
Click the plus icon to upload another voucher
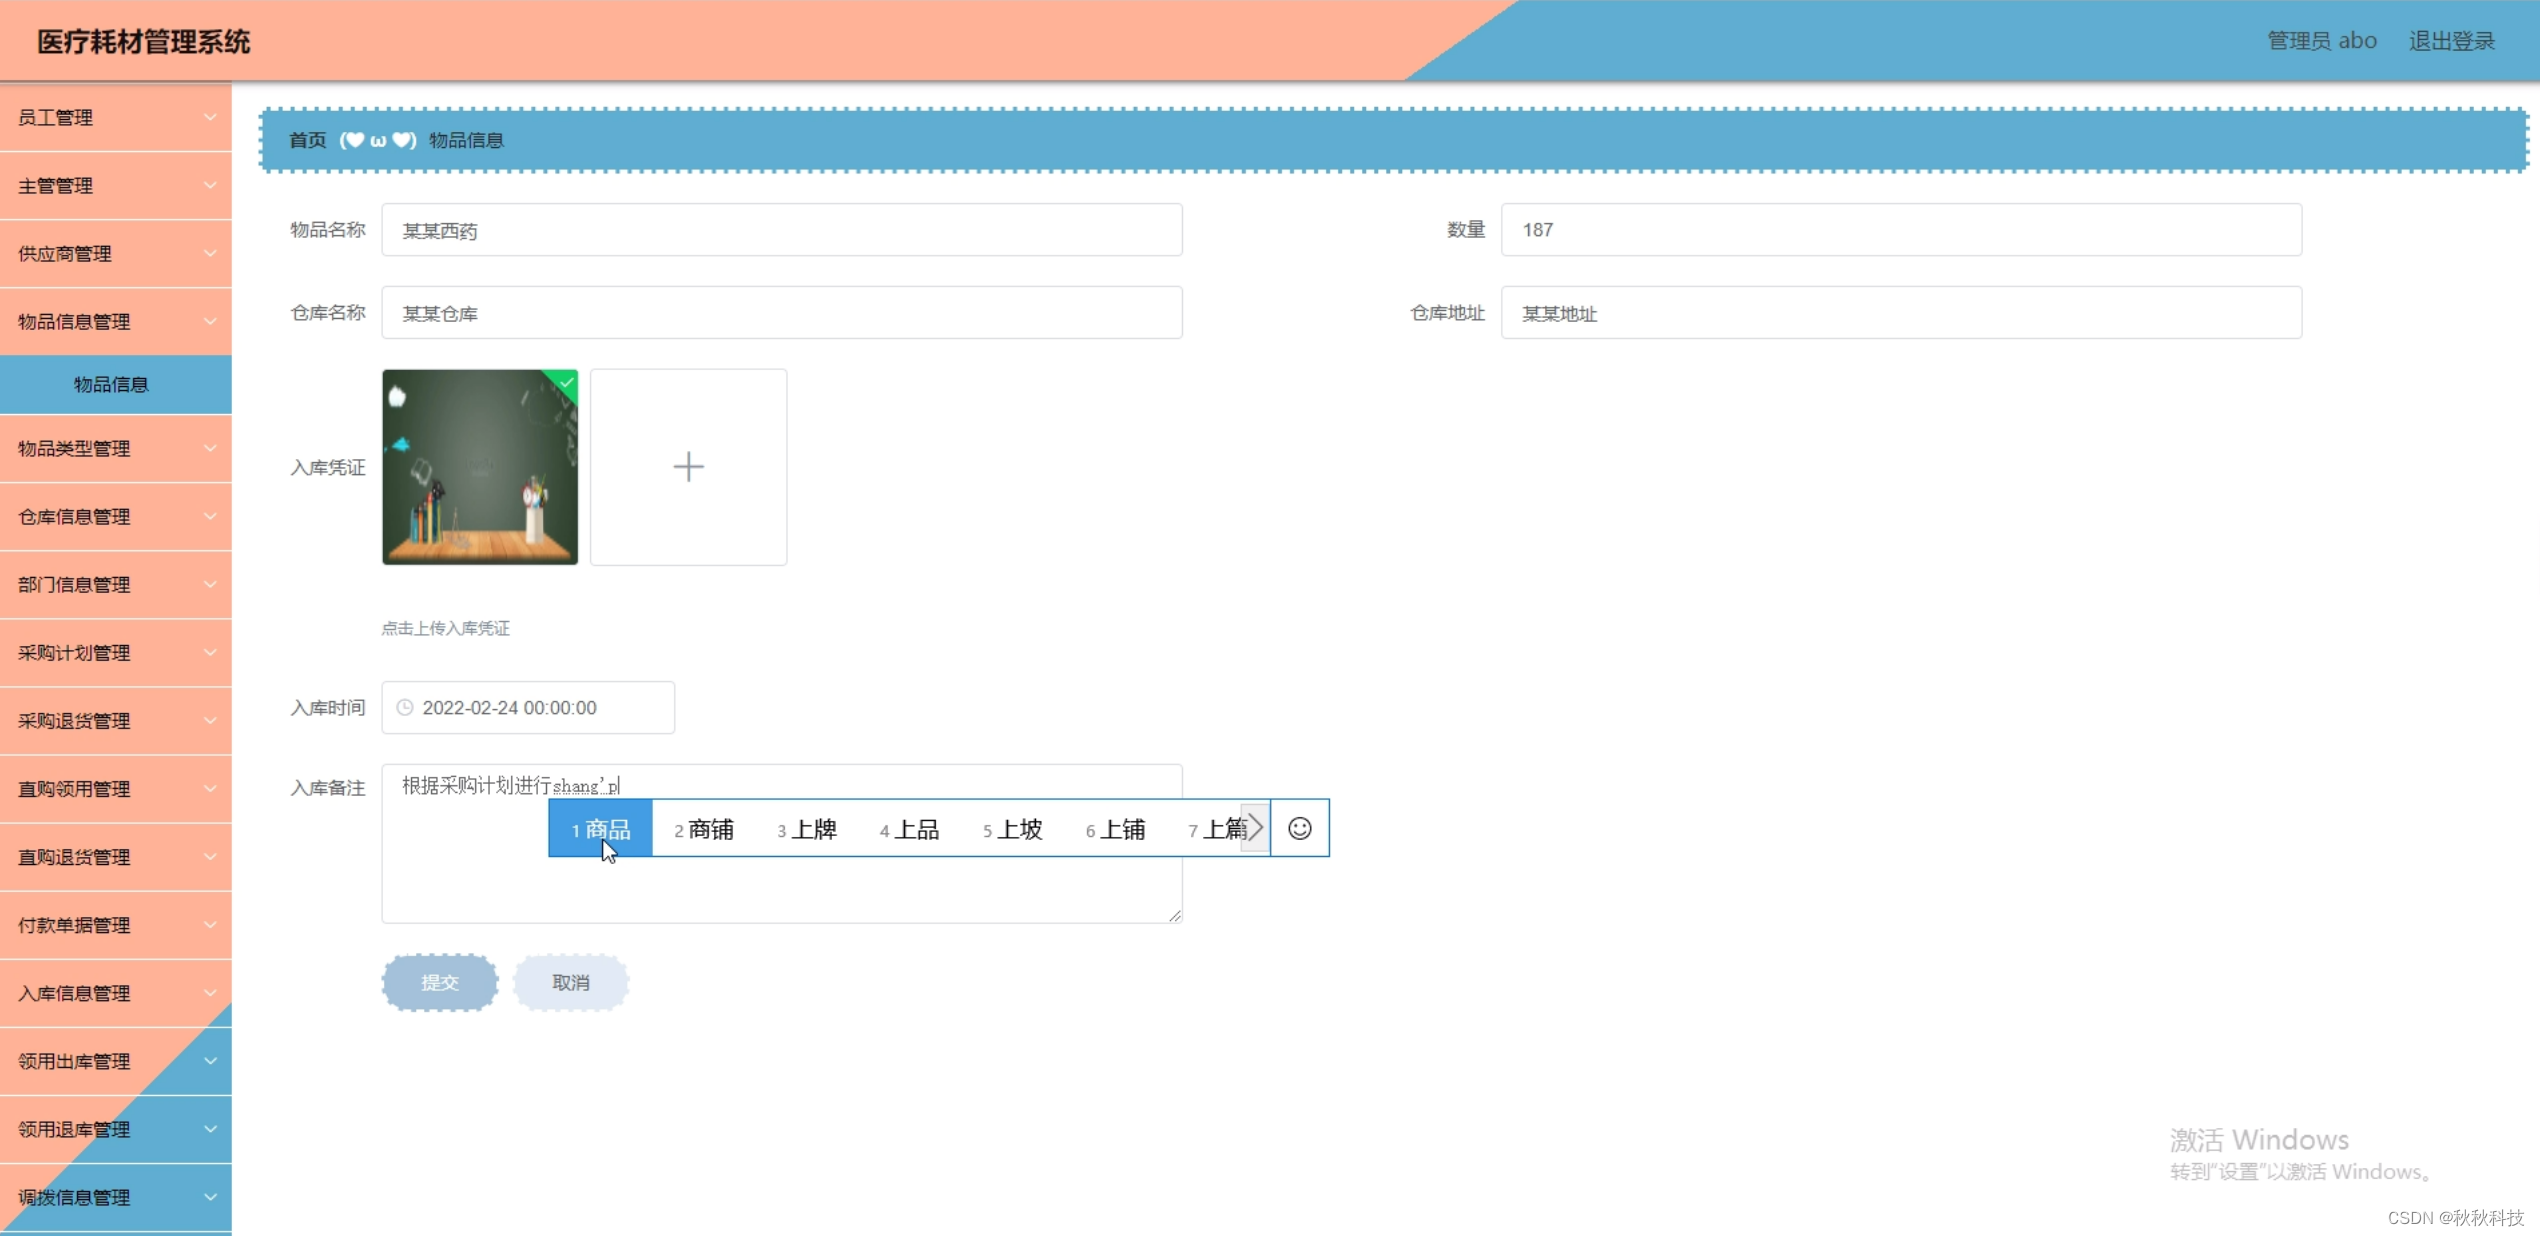(x=688, y=466)
